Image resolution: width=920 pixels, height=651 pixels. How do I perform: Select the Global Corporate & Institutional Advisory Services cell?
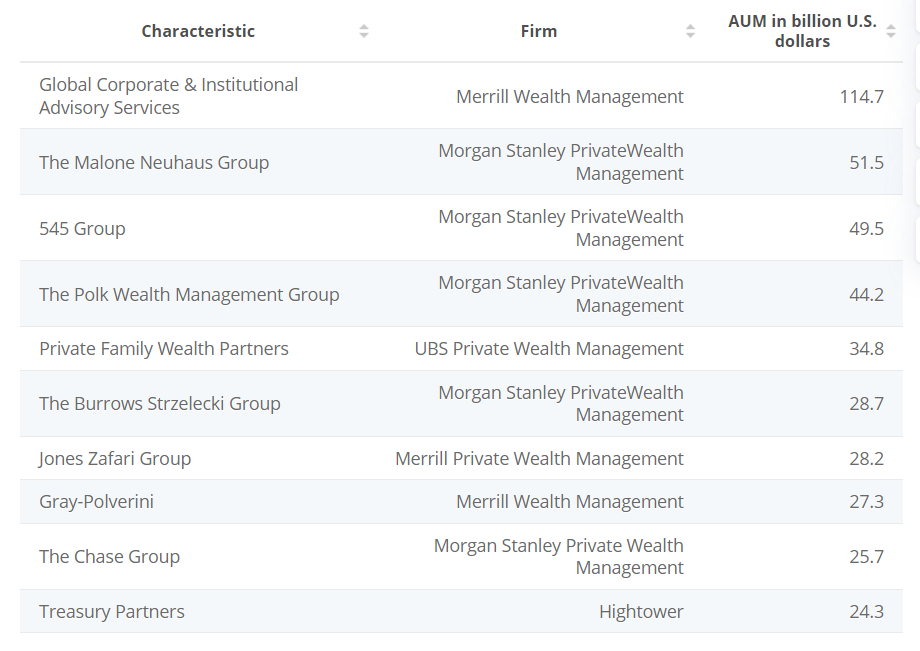168,96
